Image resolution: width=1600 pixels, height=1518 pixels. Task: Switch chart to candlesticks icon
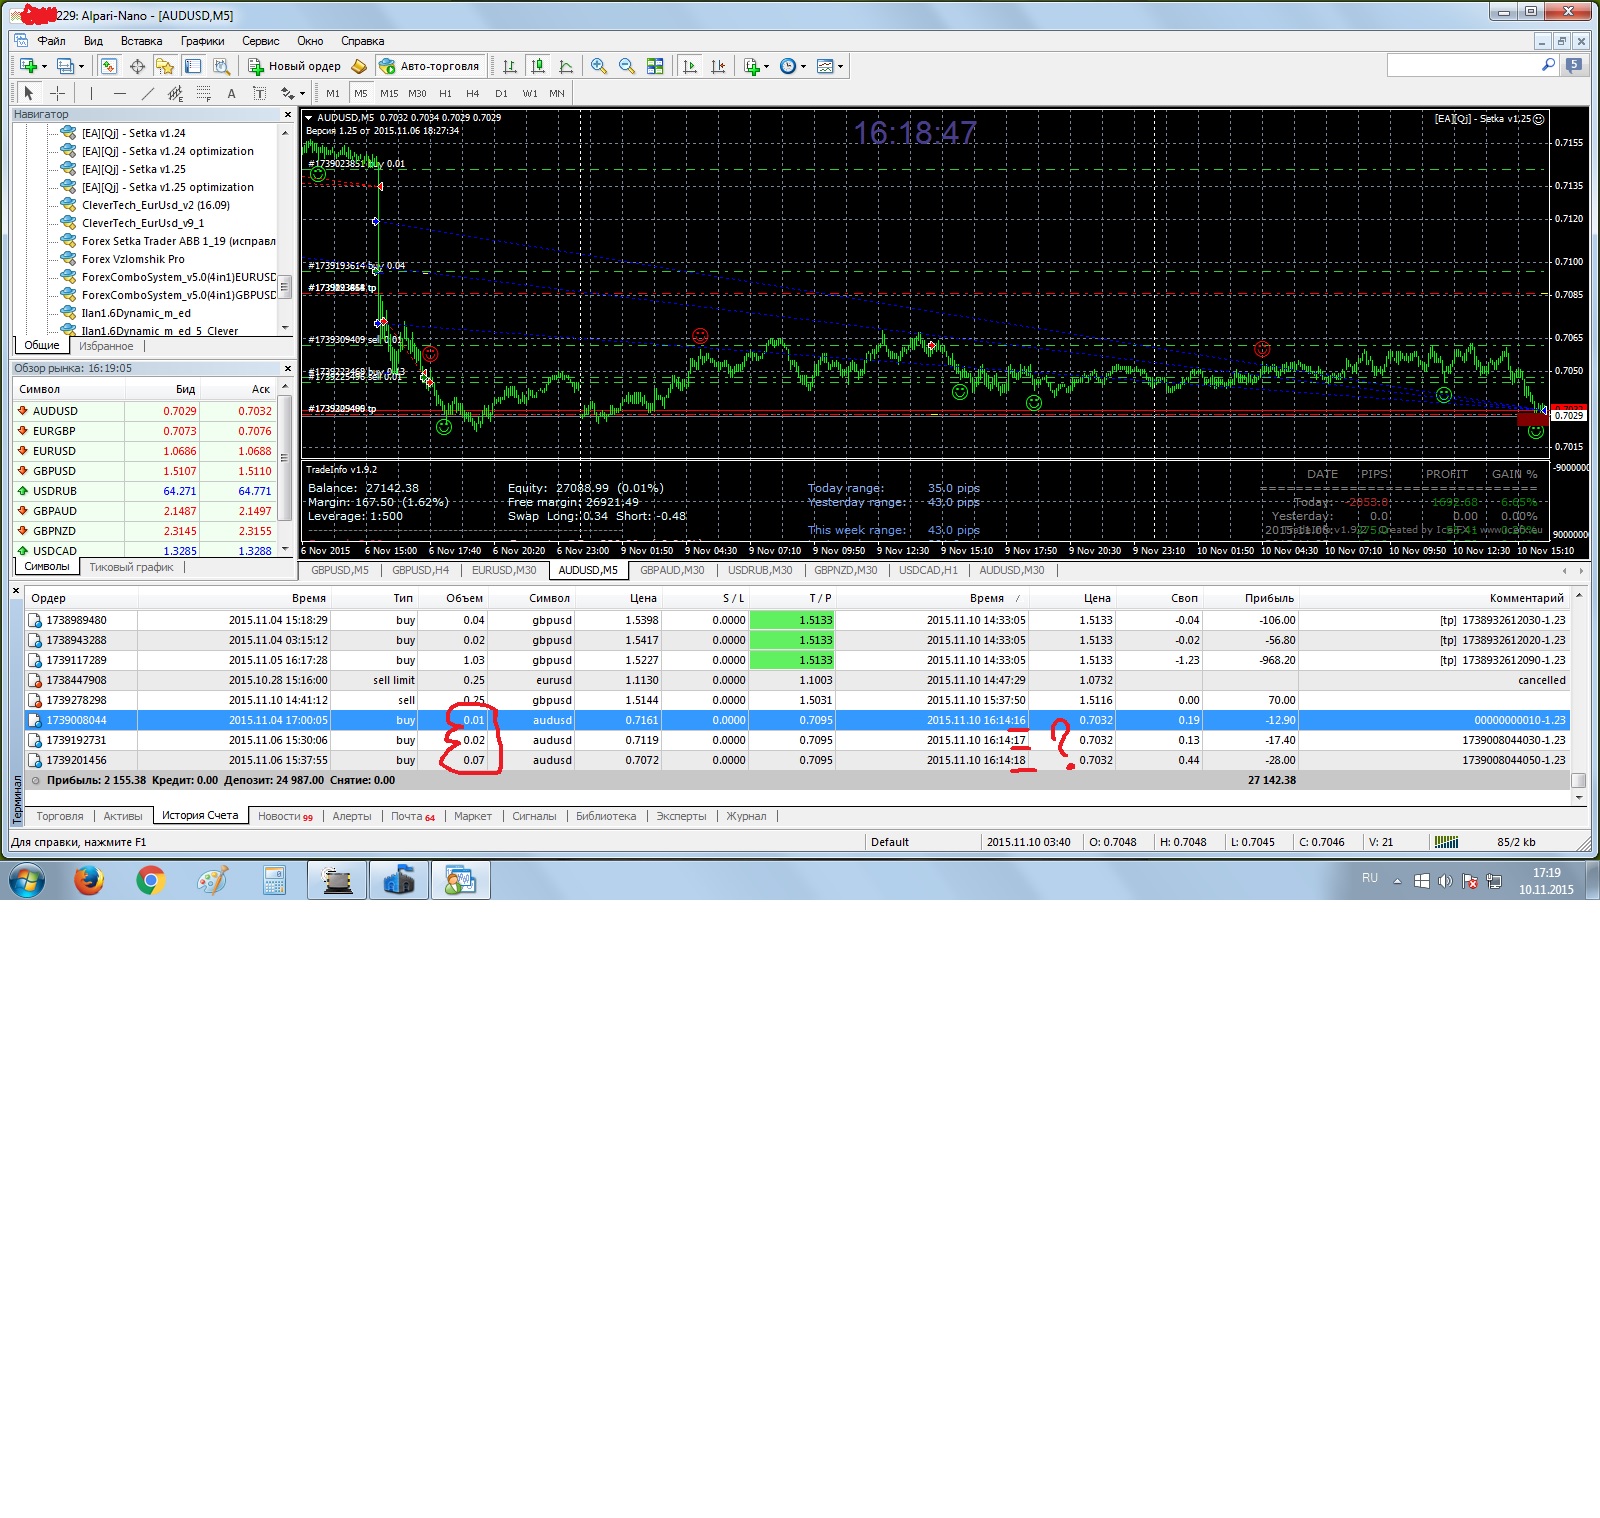pos(538,66)
